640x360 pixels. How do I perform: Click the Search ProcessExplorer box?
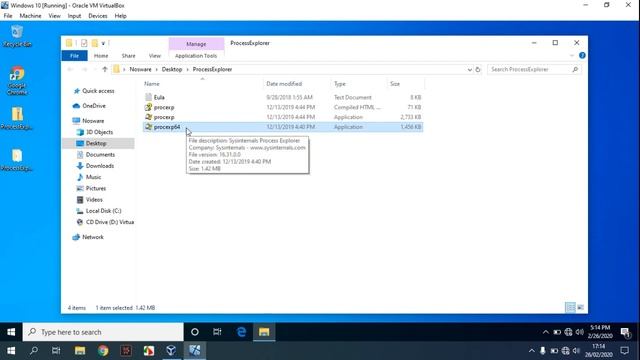534,69
